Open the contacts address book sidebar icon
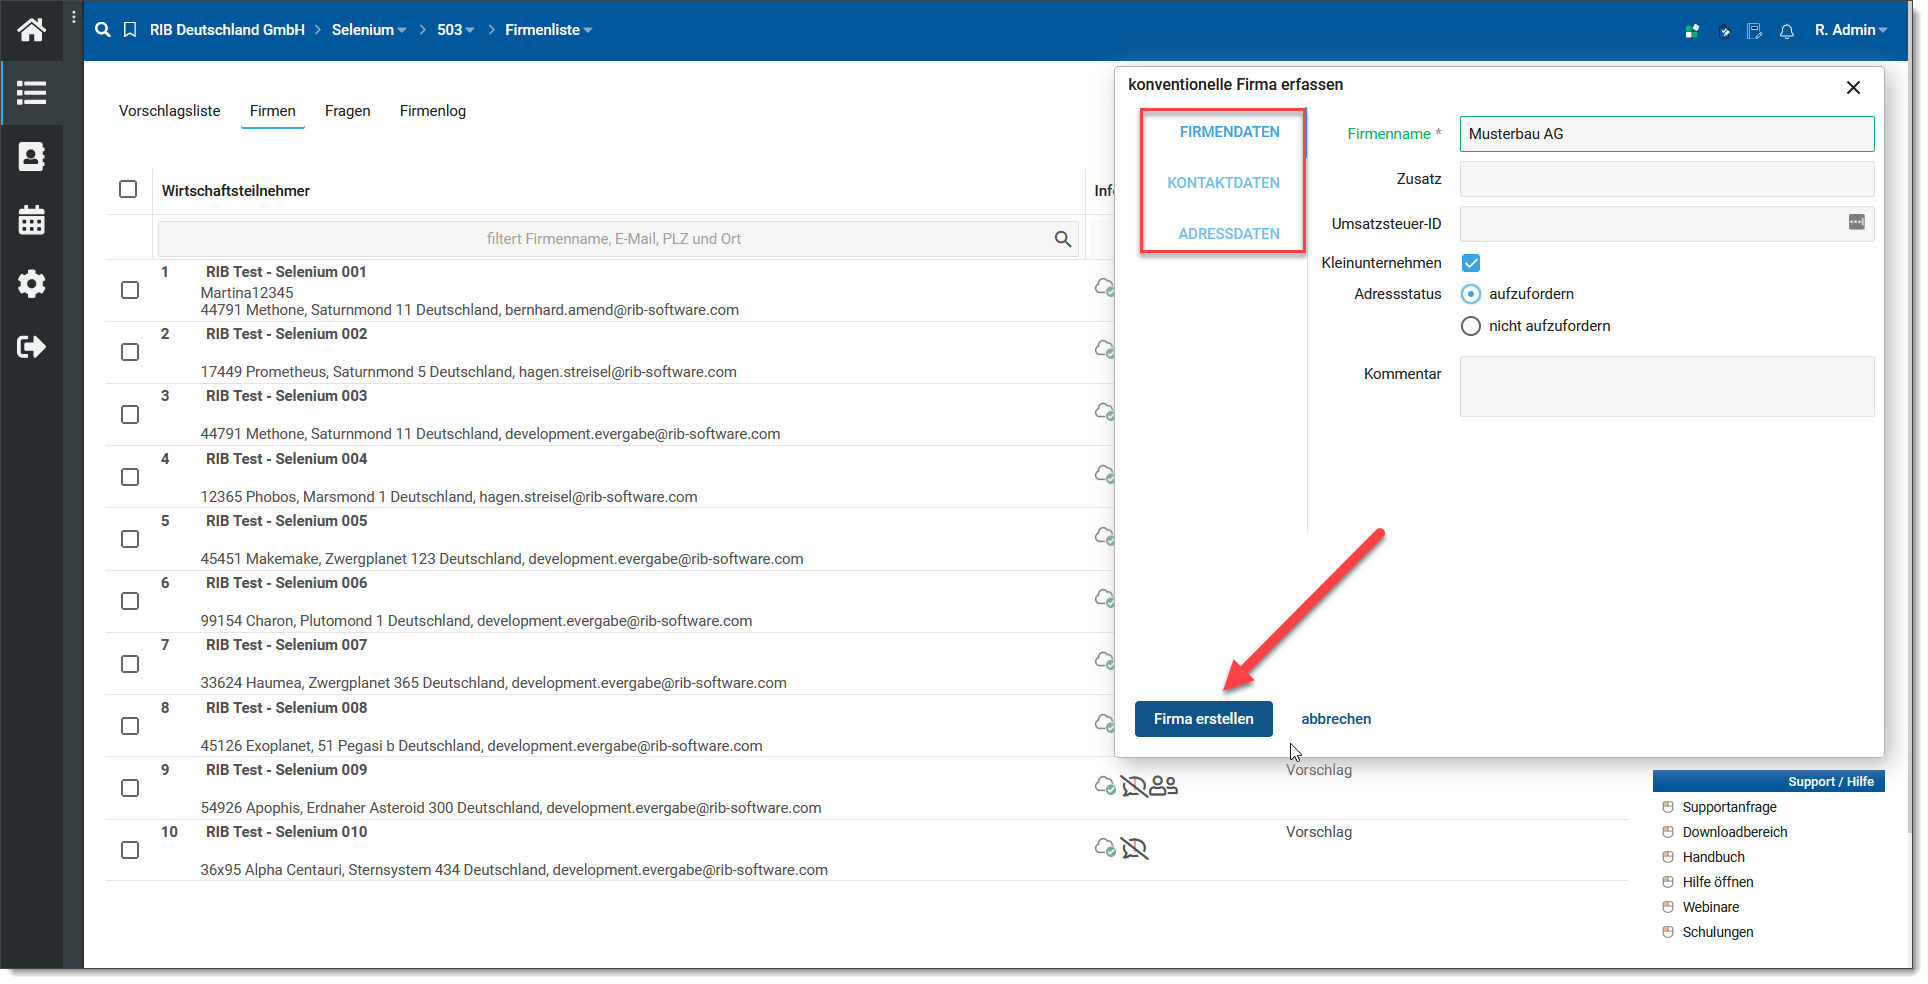 [31, 157]
